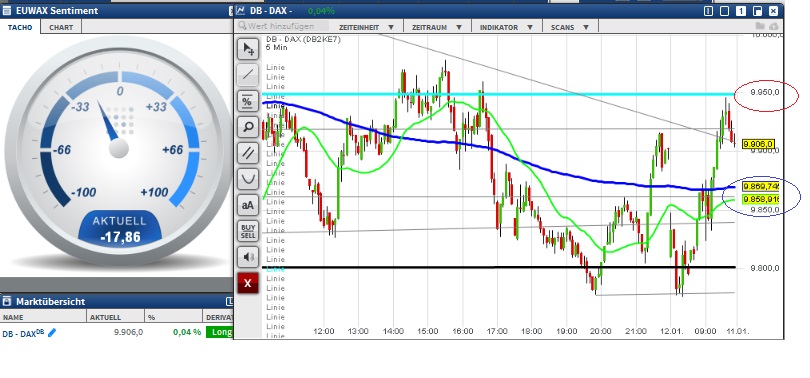Click the red X delete drawings button
The width and height of the screenshot is (810, 378).
click(248, 283)
